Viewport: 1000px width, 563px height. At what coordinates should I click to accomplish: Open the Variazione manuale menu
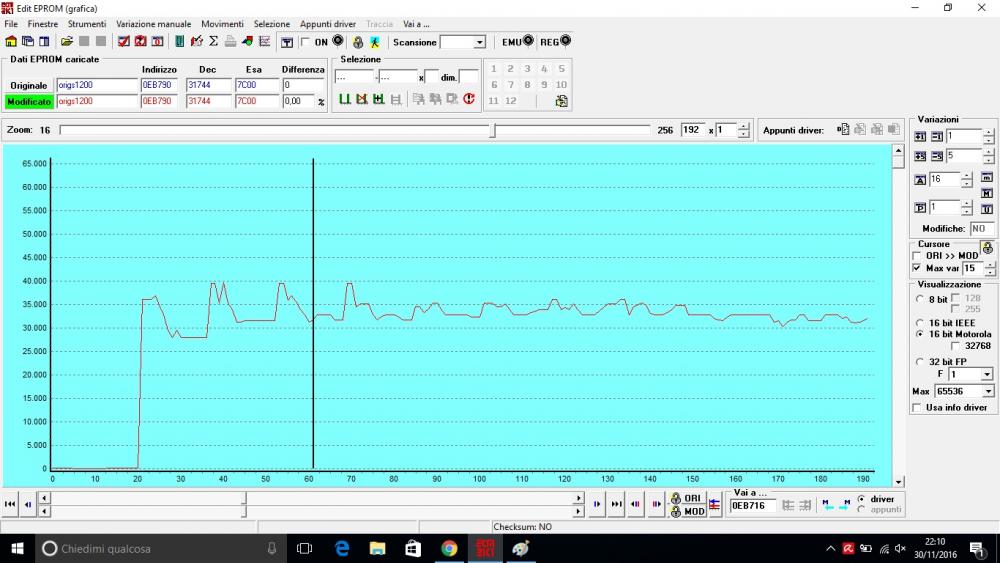tap(153, 24)
